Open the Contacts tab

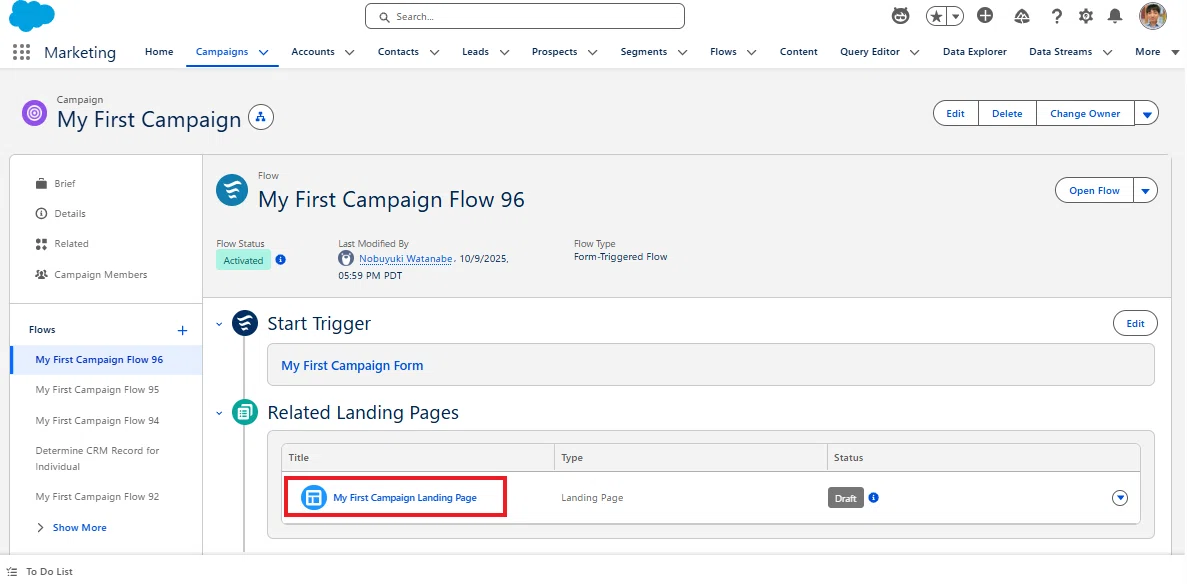pyautogui.click(x=398, y=52)
